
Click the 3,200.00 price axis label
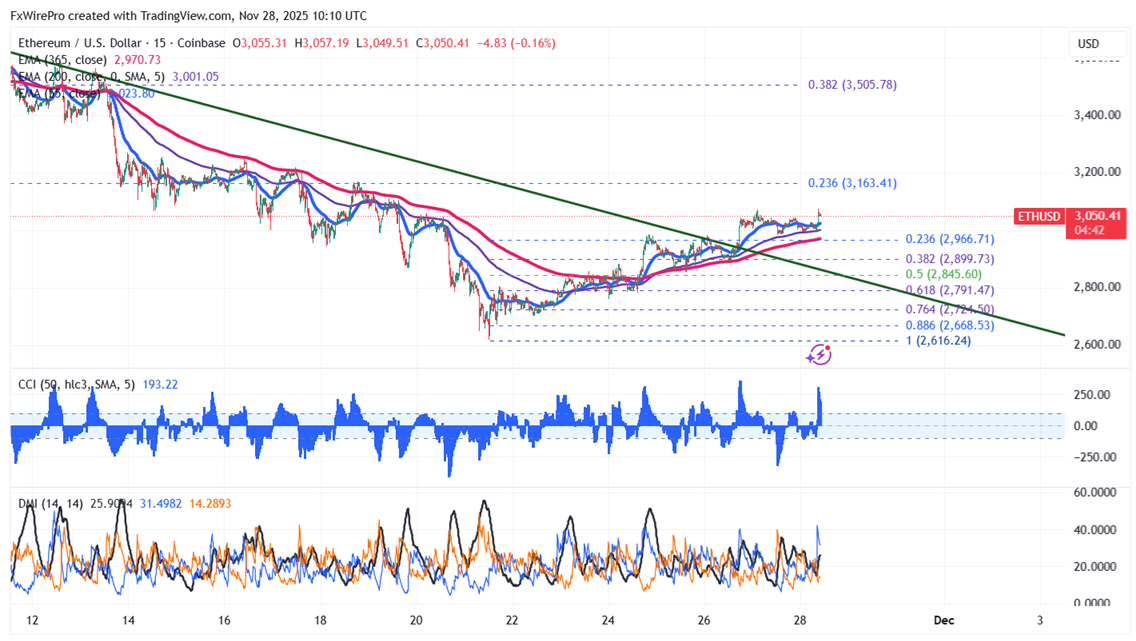pyautogui.click(x=1097, y=172)
